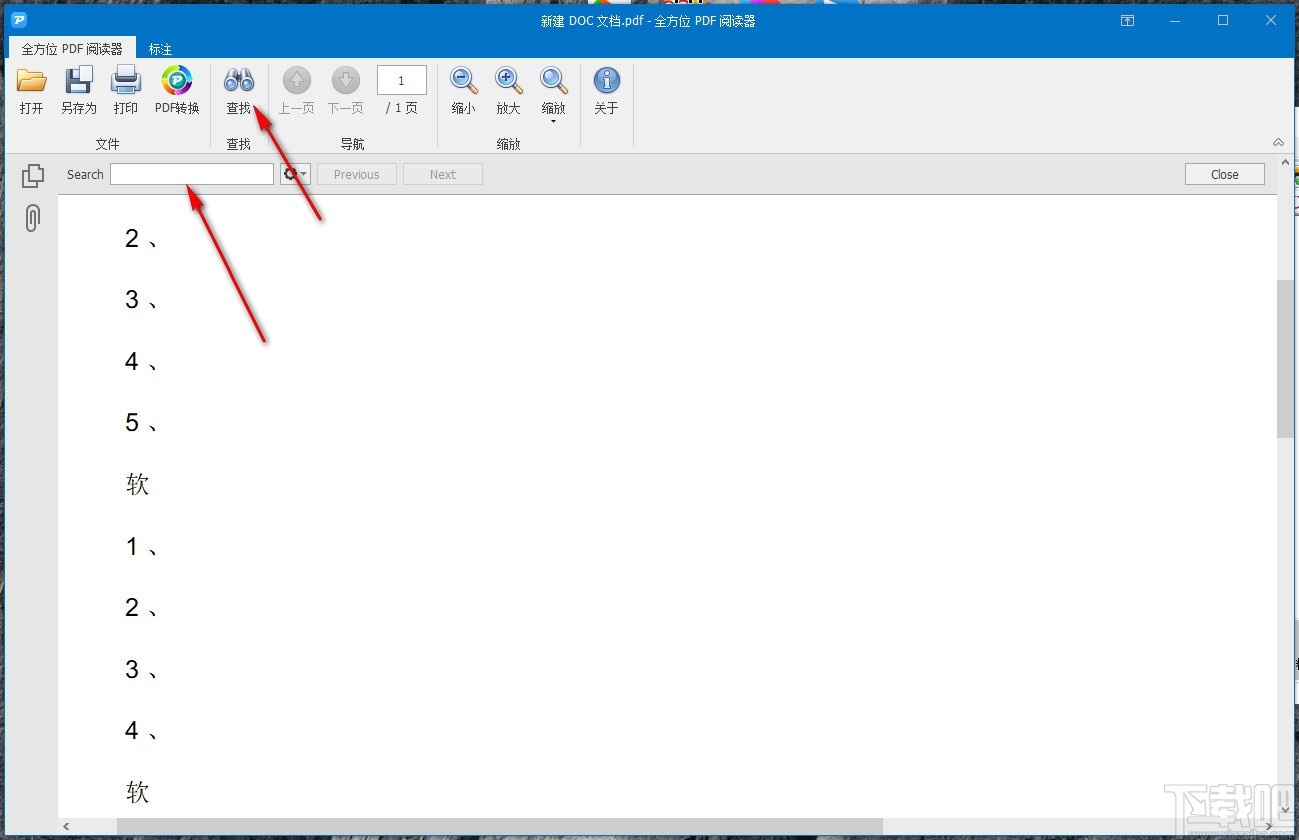Launch the PDF转换 converter tool
Screen dimensions: 1299x840
pos(177,90)
